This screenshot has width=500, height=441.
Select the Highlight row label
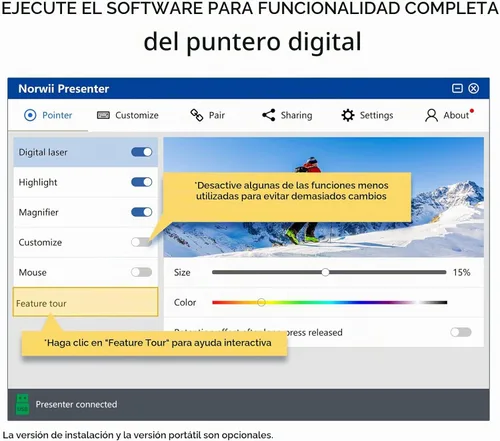(38, 182)
